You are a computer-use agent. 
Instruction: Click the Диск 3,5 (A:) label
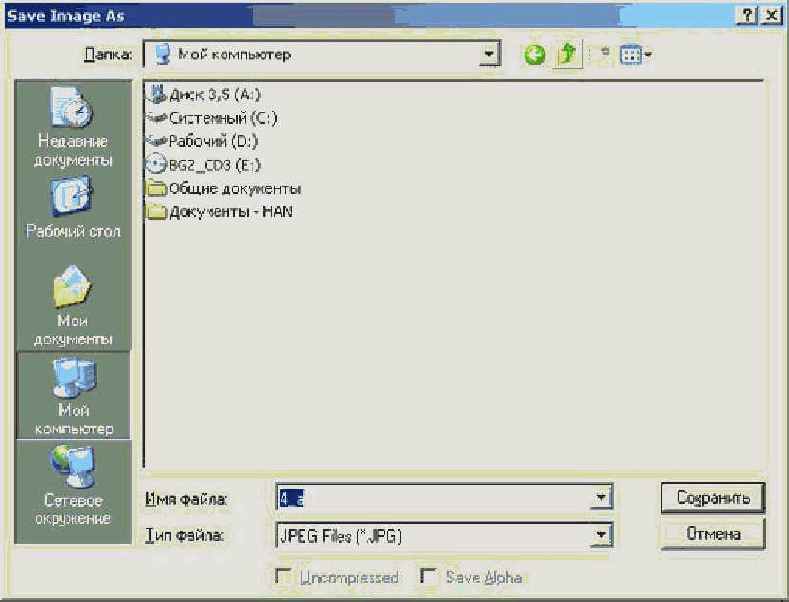coord(215,94)
